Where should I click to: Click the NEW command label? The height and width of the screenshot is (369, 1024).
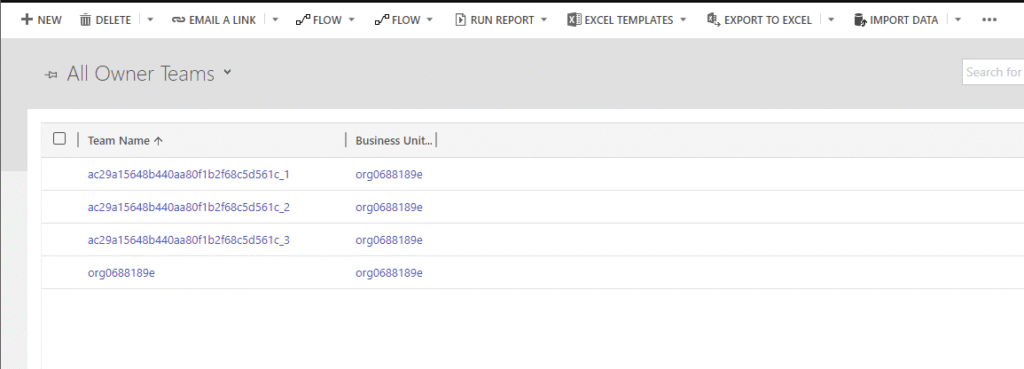coord(50,20)
